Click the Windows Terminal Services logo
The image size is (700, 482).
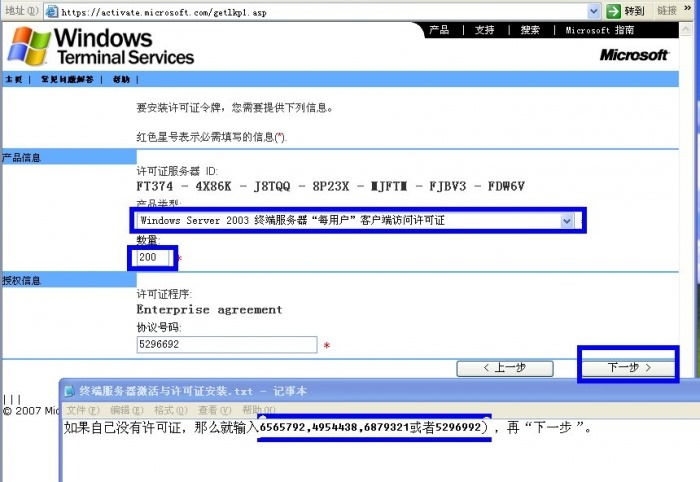101,46
